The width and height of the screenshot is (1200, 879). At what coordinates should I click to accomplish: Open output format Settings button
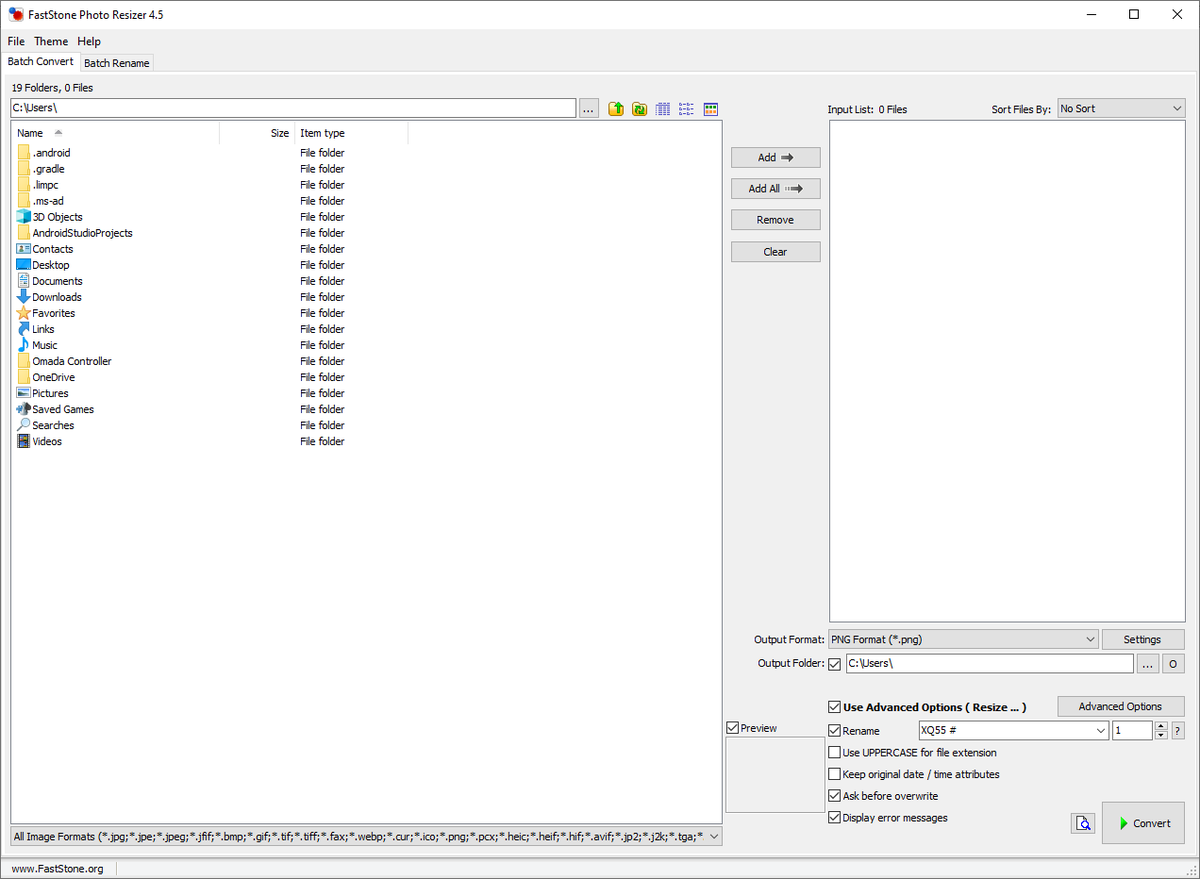point(1143,639)
